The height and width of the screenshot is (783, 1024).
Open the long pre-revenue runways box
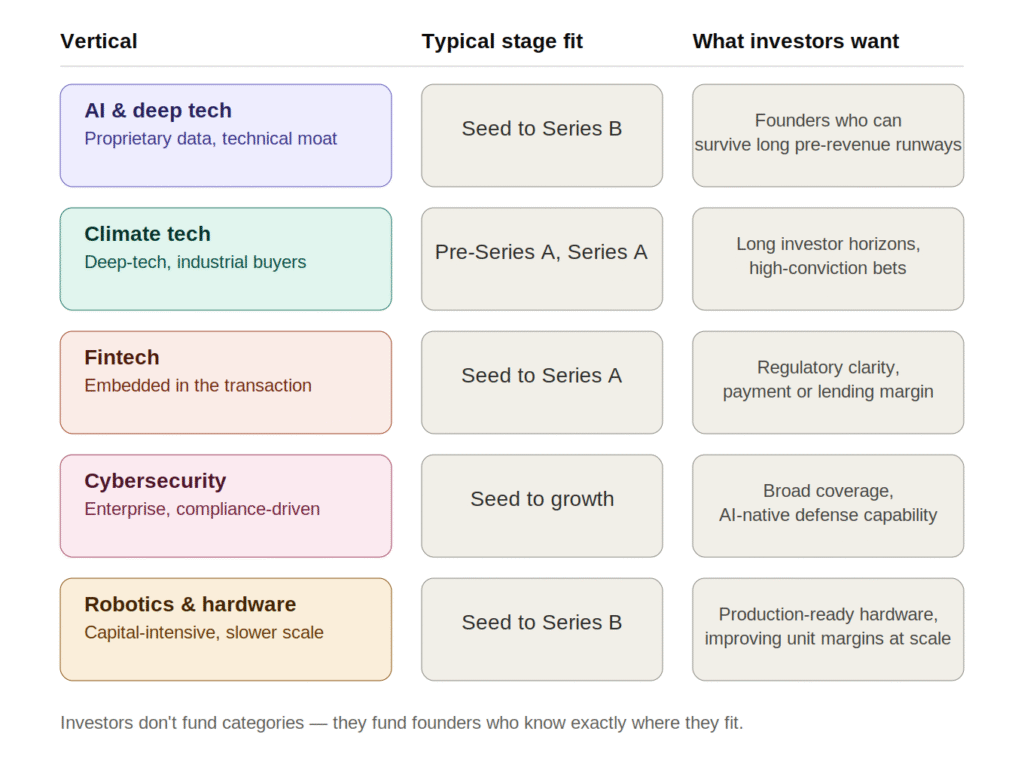pyautogui.click(x=828, y=135)
